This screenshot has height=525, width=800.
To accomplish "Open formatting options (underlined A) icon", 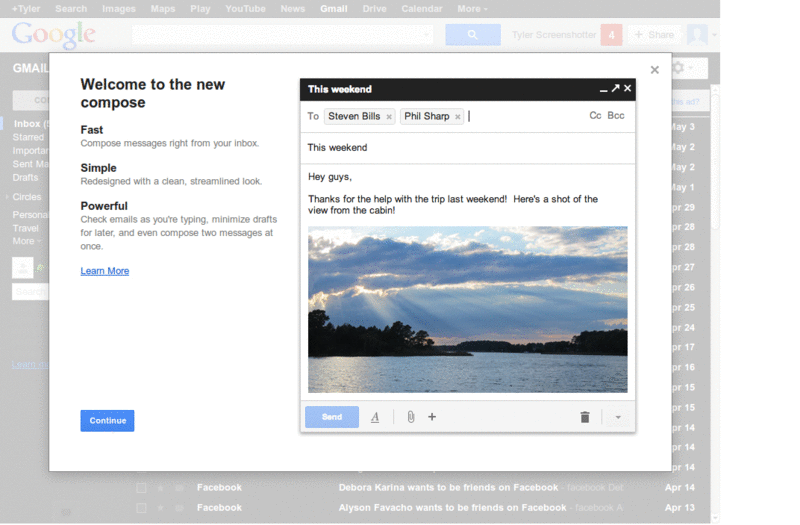I will (375, 417).
